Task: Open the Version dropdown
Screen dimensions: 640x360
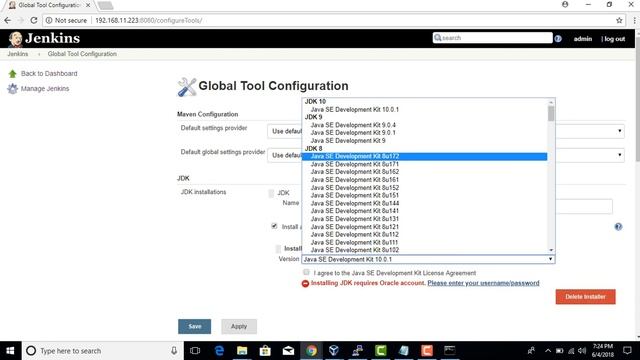Action: [x=428, y=259]
